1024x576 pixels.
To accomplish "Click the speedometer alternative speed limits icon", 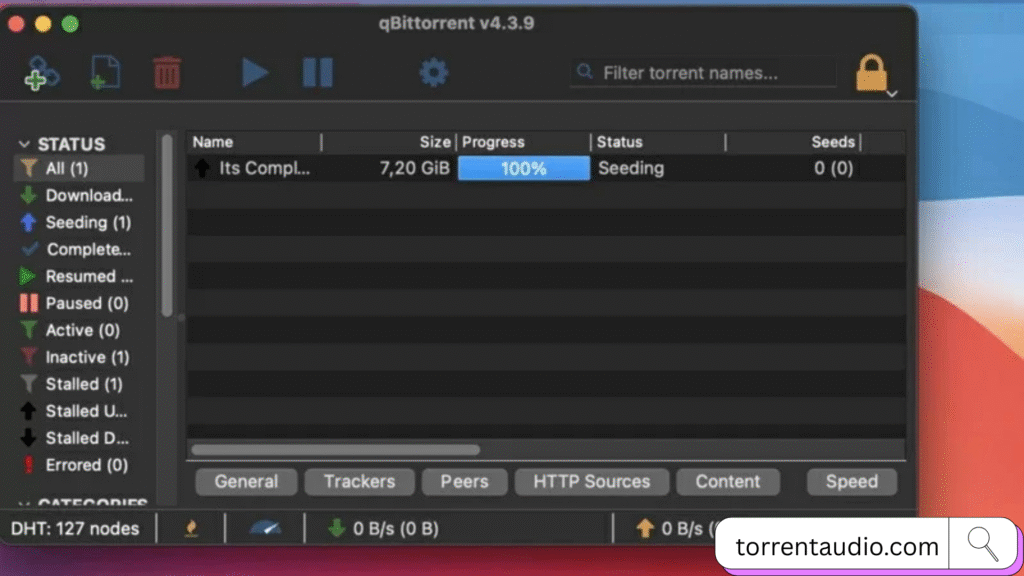I will coord(265,528).
